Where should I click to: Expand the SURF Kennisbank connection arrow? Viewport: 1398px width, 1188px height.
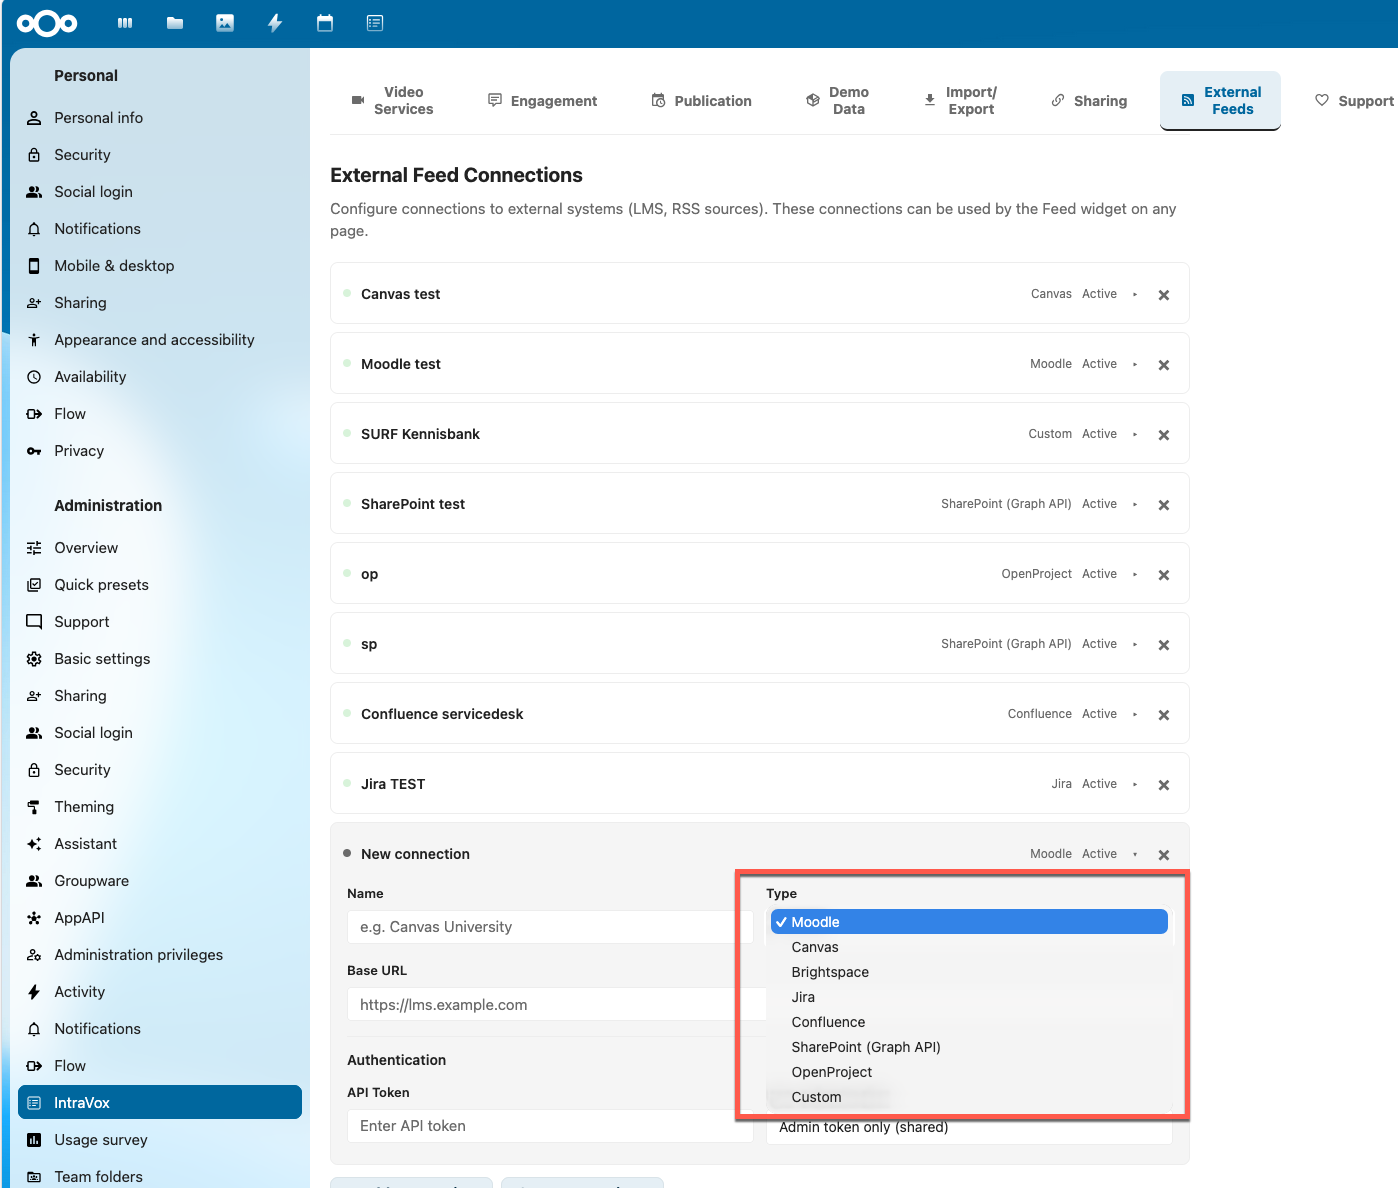point(1135,434)
